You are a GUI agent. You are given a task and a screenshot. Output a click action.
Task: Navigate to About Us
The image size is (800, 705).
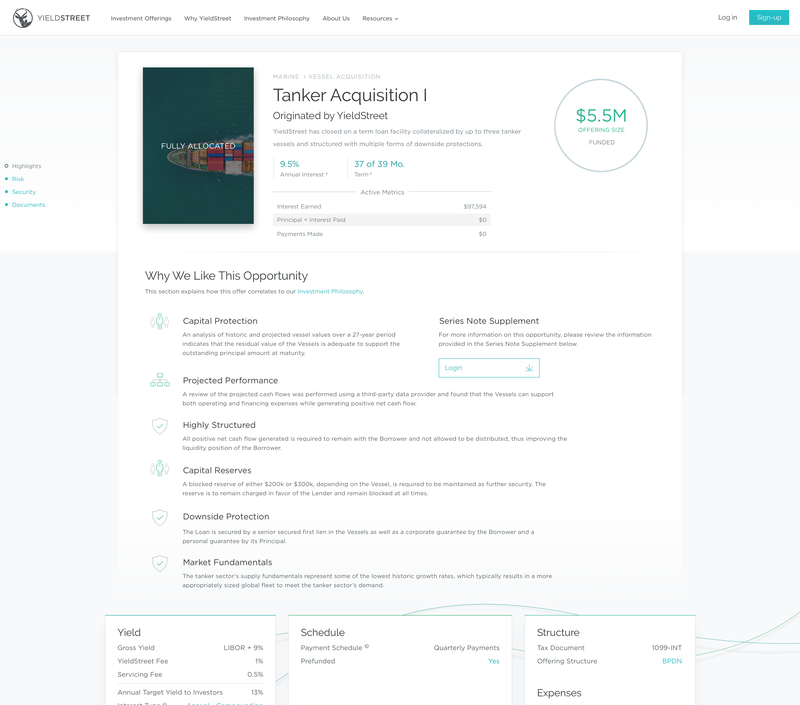[336, 18]
